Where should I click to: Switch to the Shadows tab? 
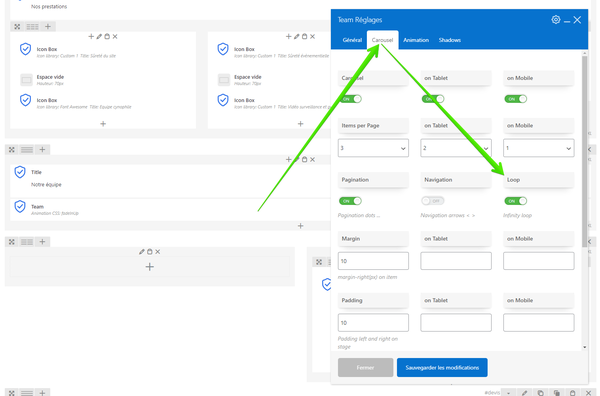pyautogui.click(x=450, y=40)
